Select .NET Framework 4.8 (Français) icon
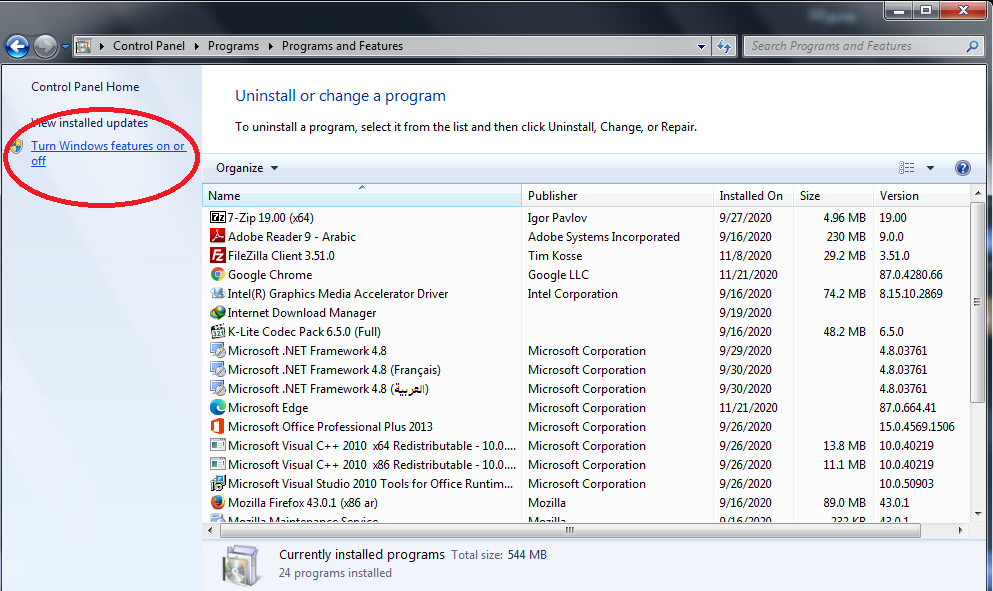 [x=217, y=369]
